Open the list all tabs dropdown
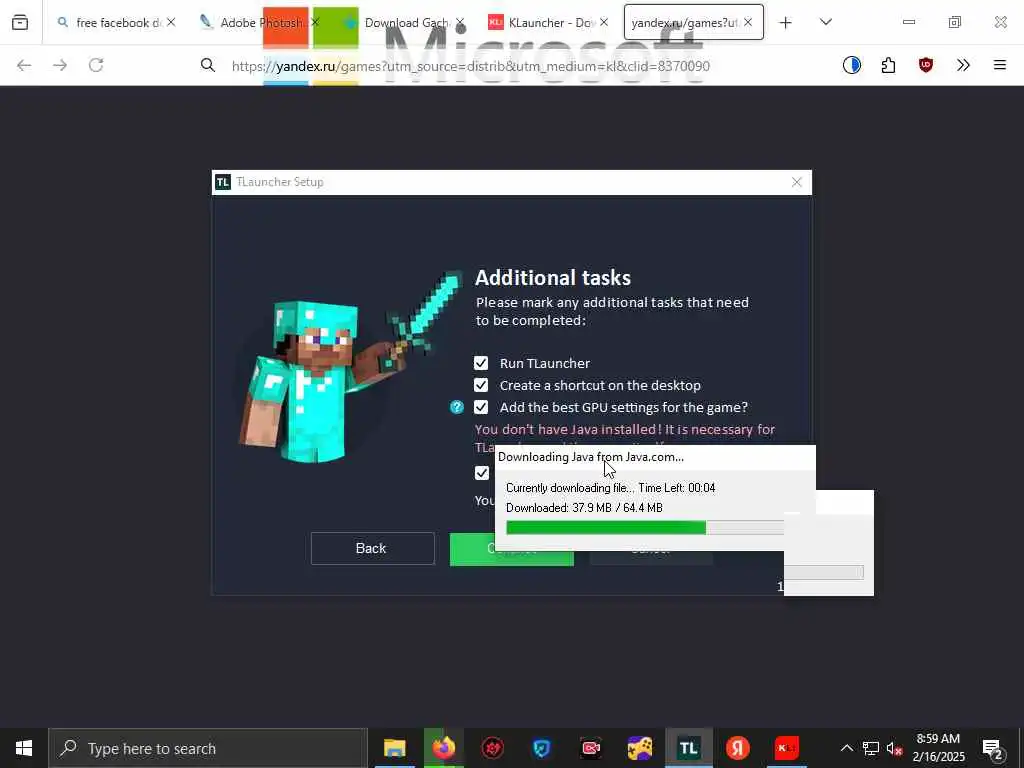 pos(825,22)
